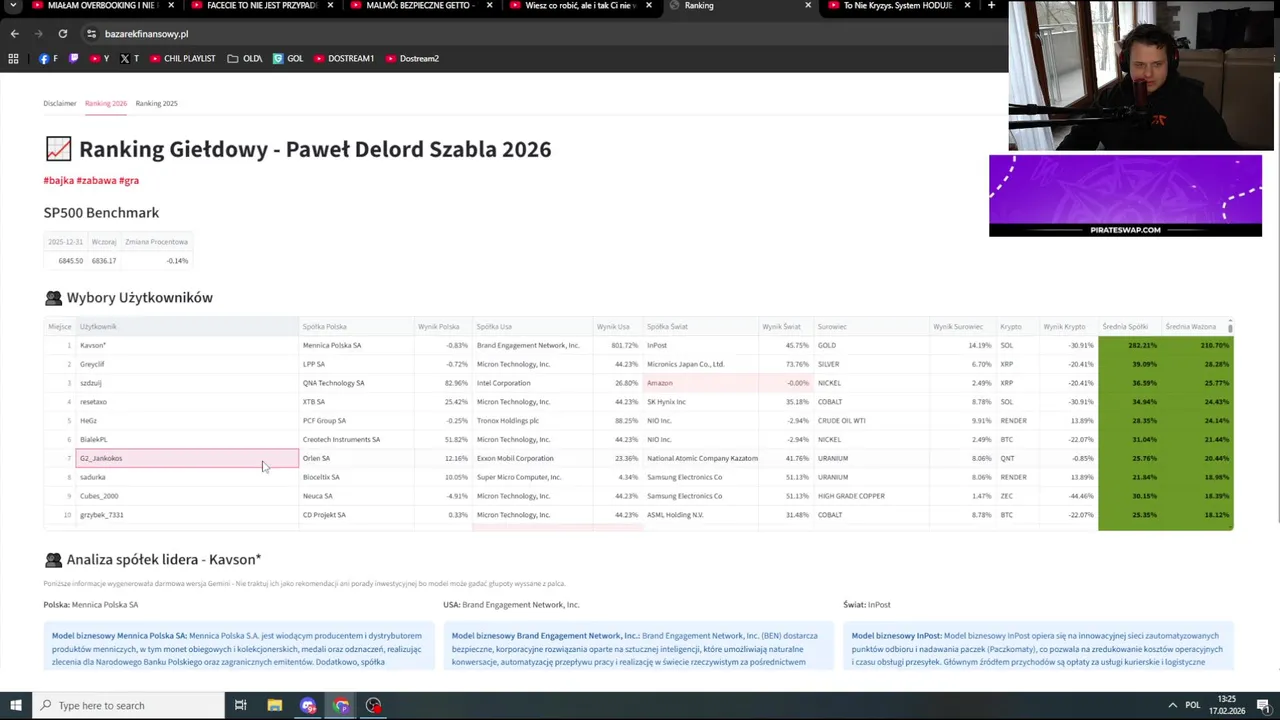
Task: Click the HIGH GRADE COPPER cell
Action: point(871,496)
